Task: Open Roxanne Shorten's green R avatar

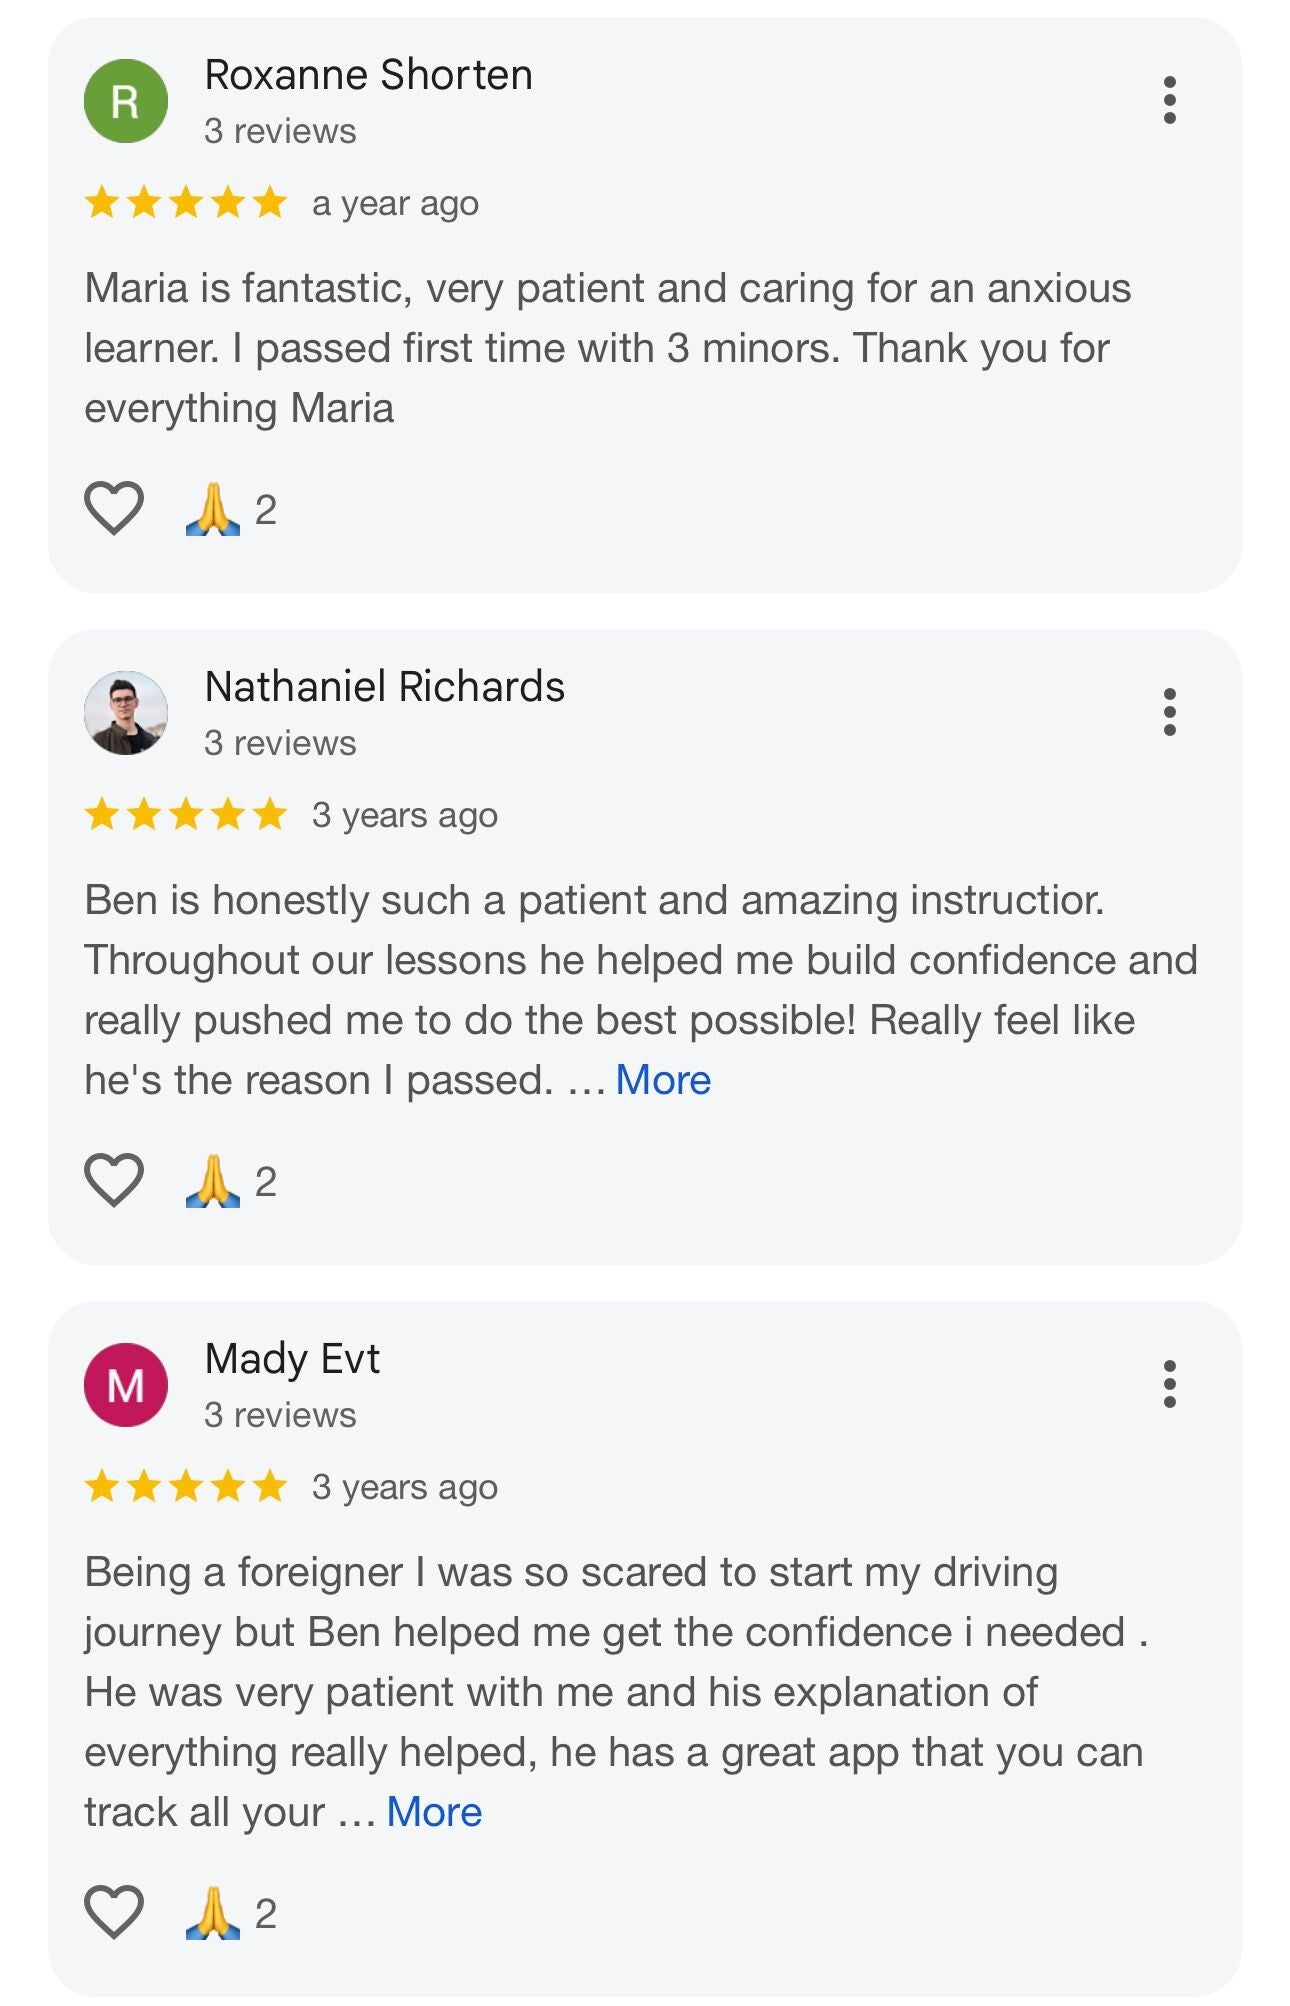Action: click(x=126, y=101)
